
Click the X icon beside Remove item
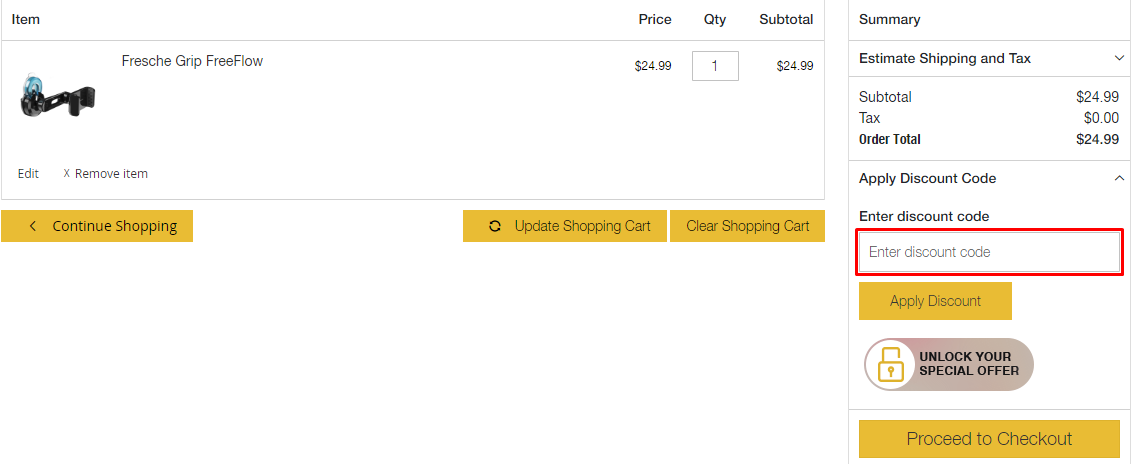click(x=66, y=173)
